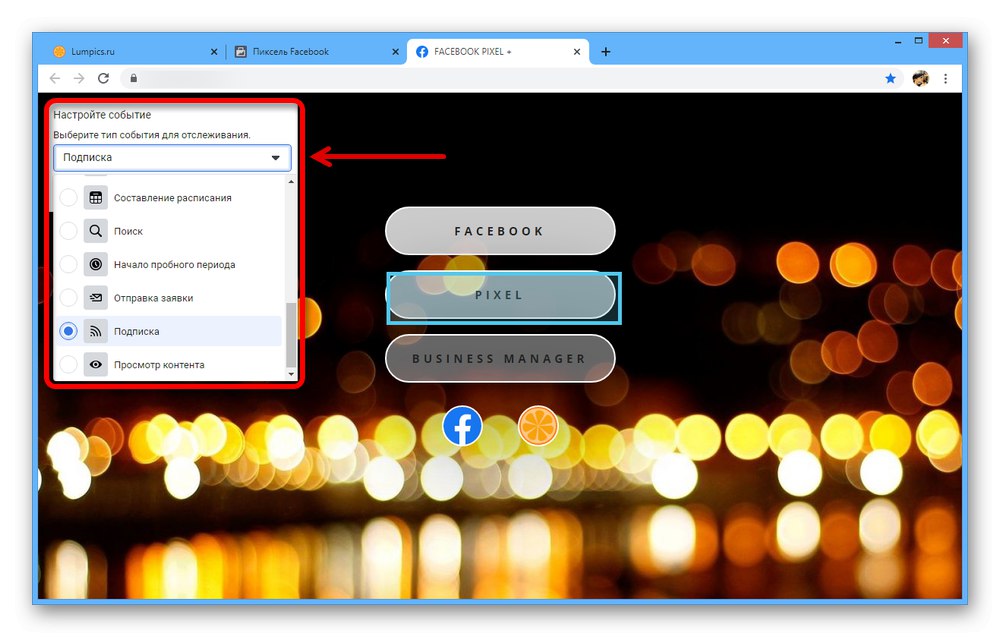Click the PIXEL button
The image size is (1000, 637).
pos(500,295)
